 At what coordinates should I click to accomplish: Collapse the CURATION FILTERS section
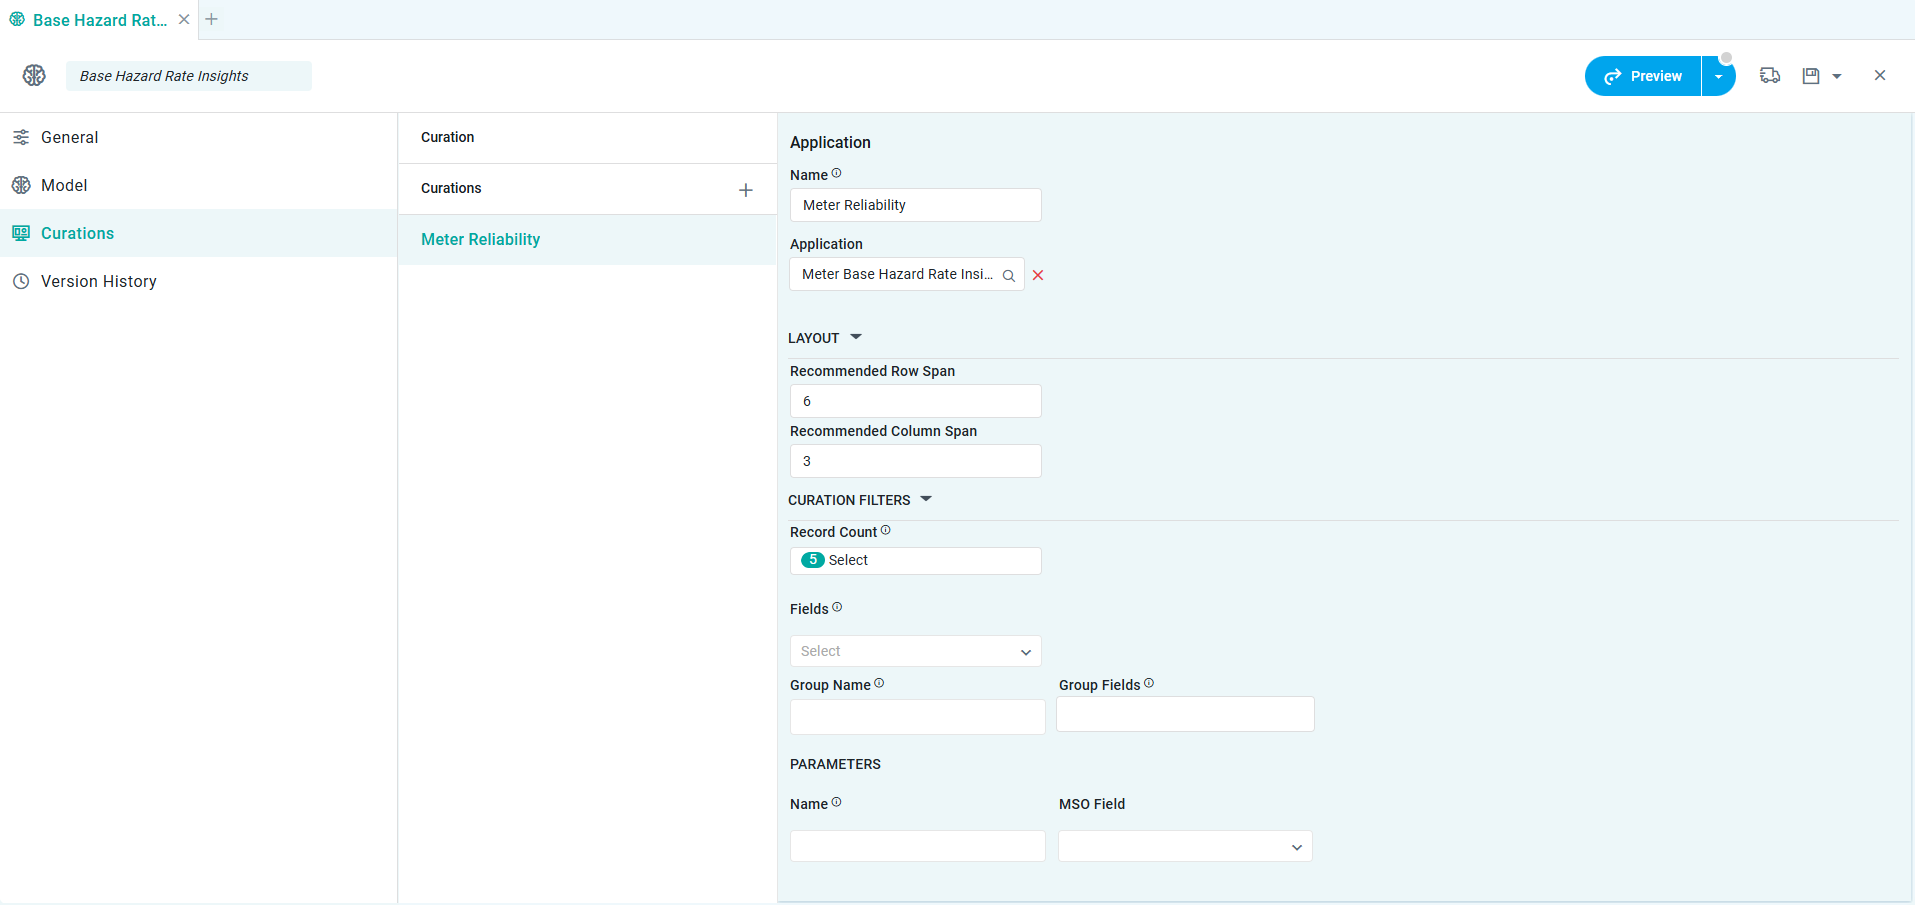click(x=925, y=499)
